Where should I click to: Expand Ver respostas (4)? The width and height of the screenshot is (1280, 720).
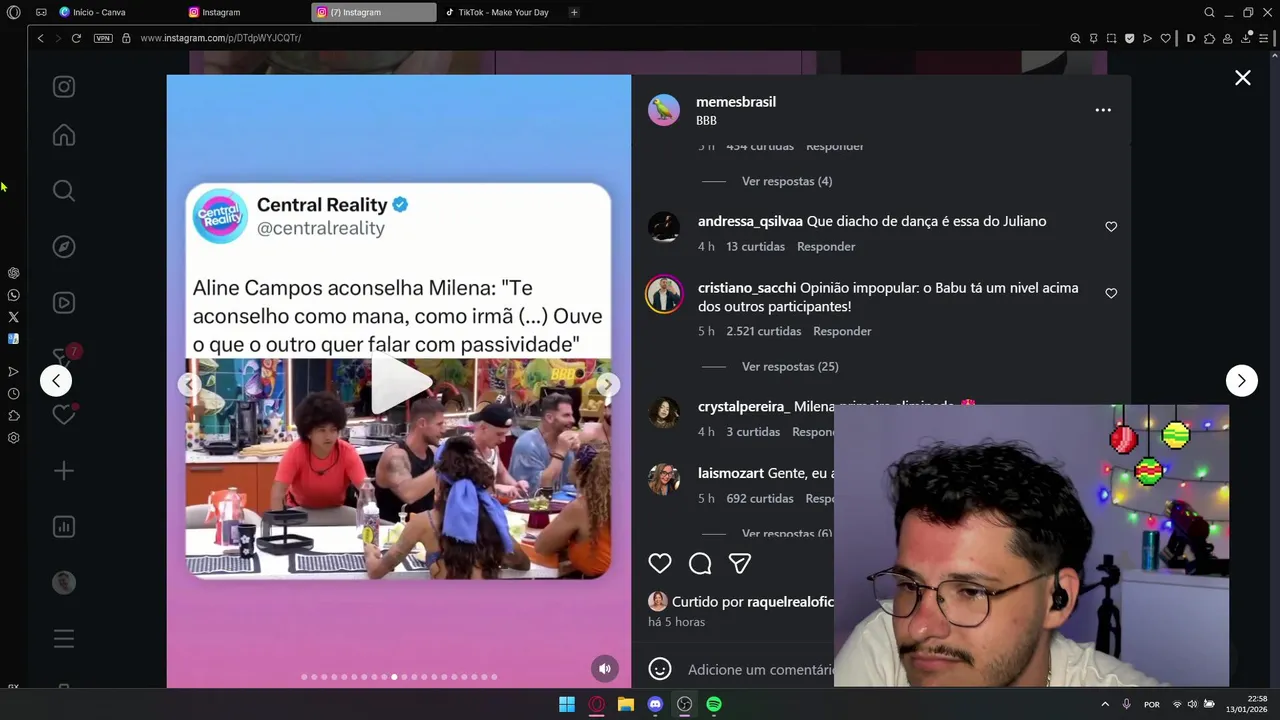[787, 181]
